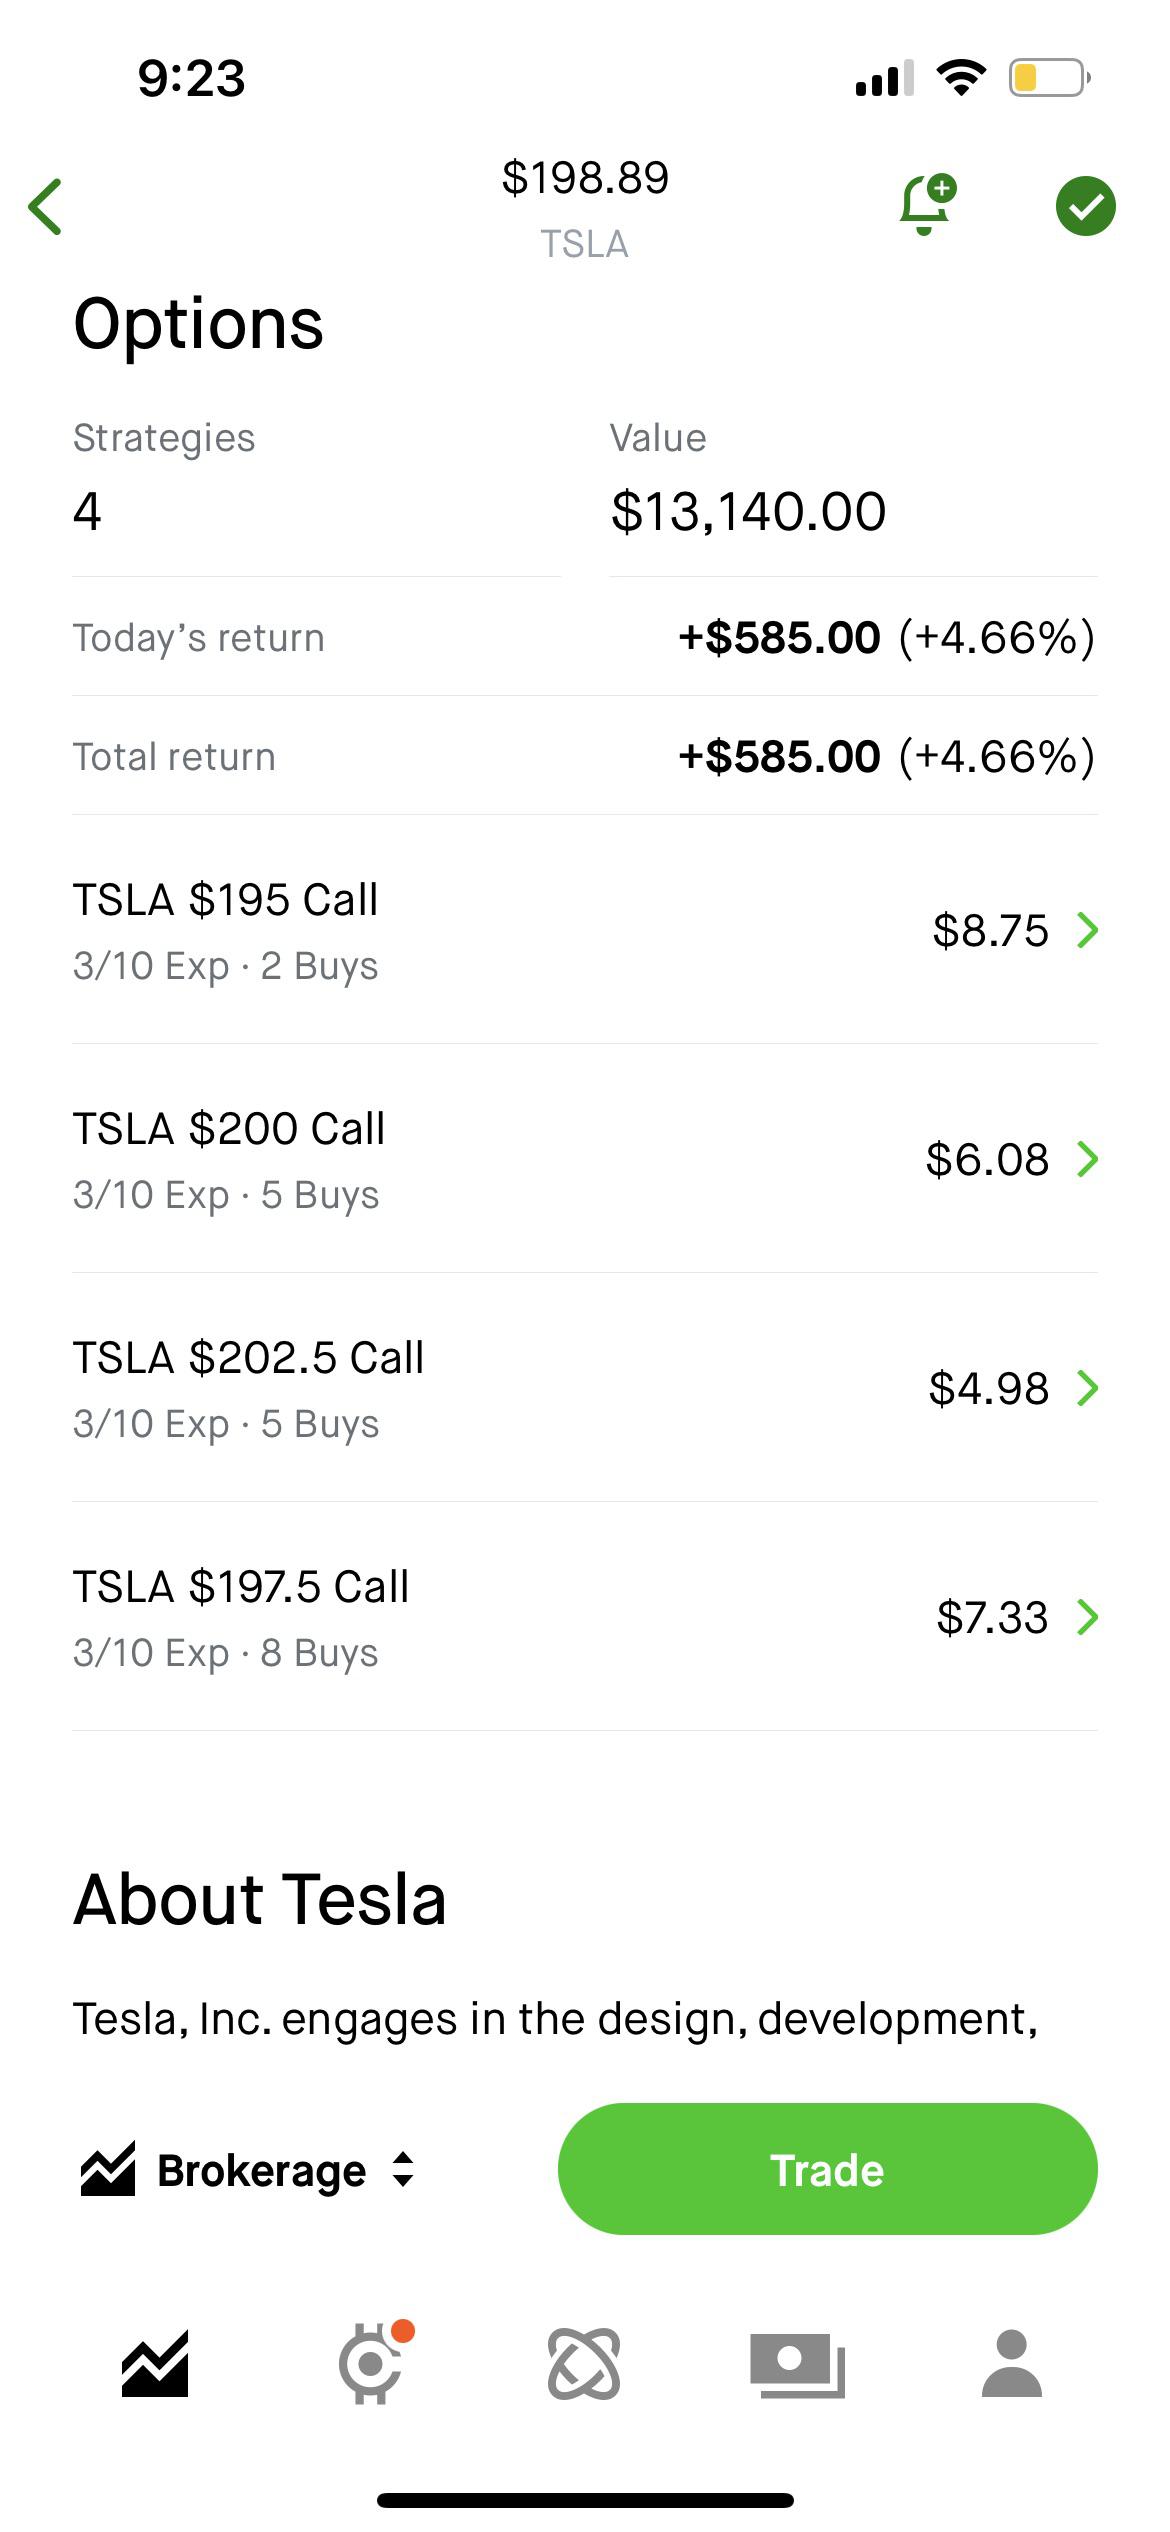
Task: Add a TSLA price alert bell
Action: [926, 205]
